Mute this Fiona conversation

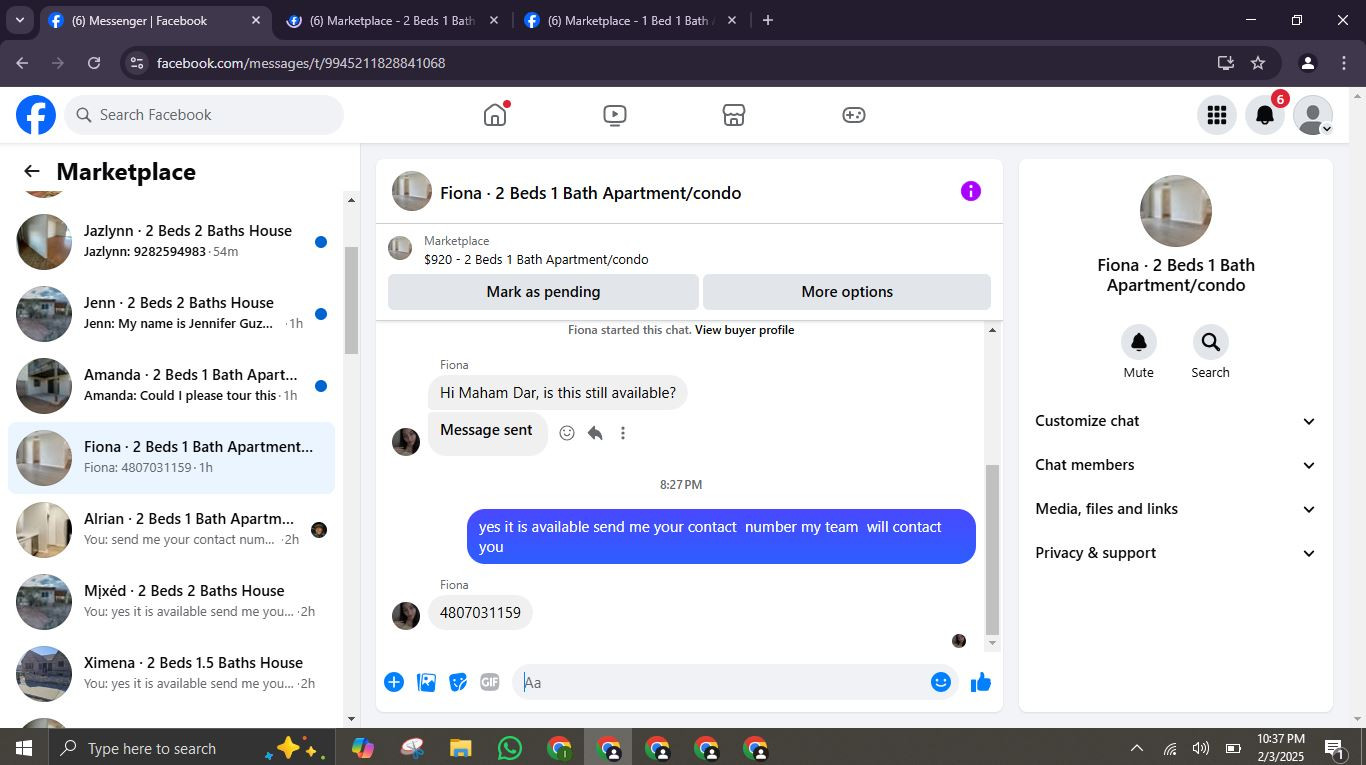point(1138,342)
